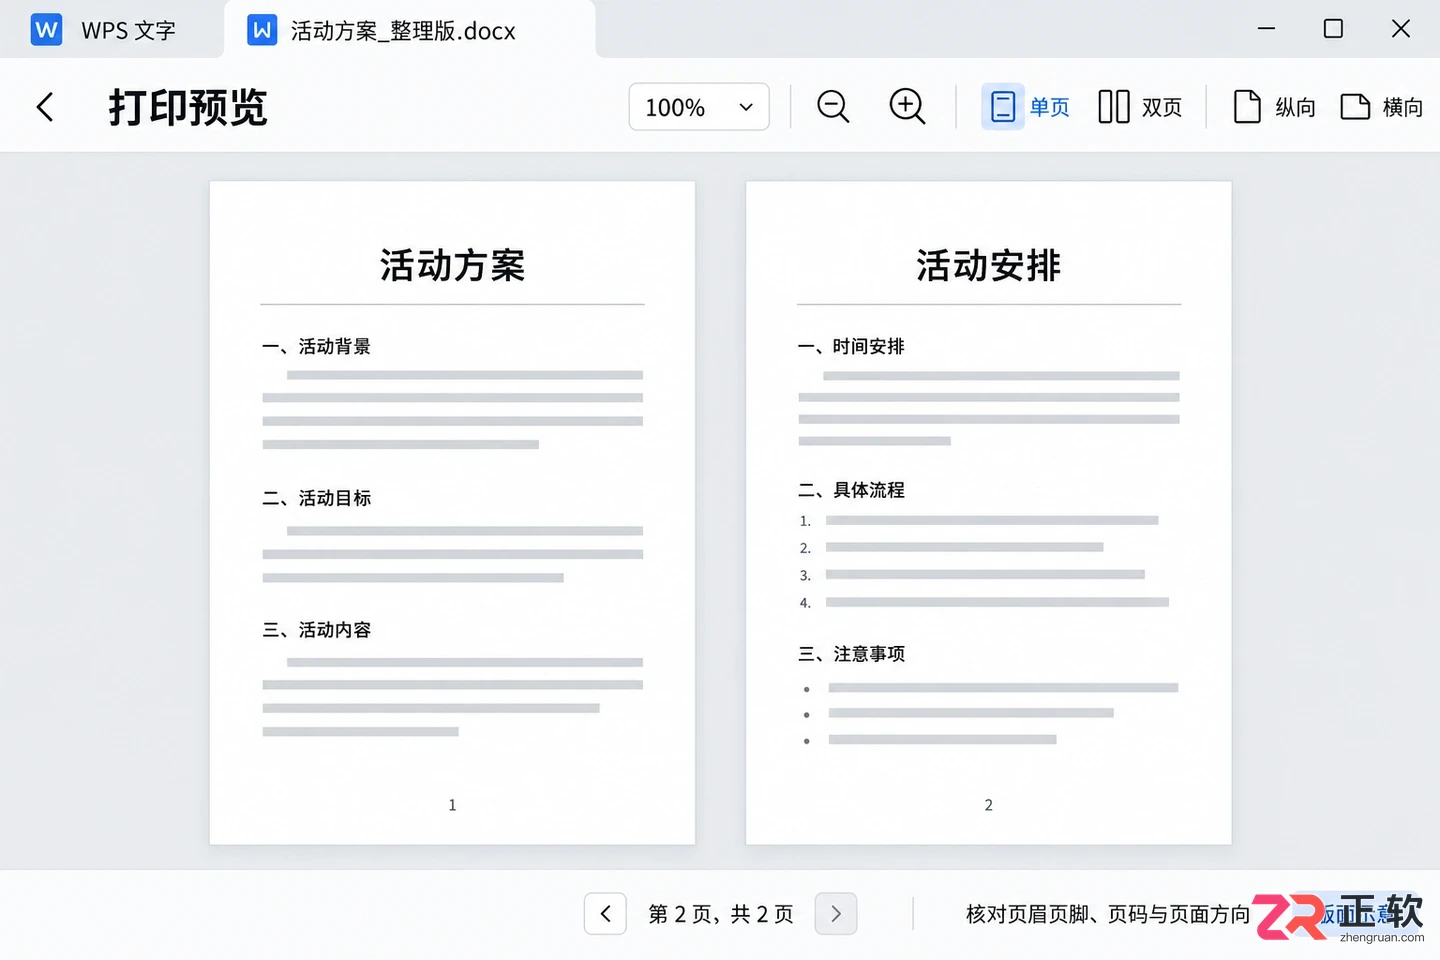Set 横向 landscape orientation
The image size is (1440, 960).
pyautogui.click(x=1381, y=107)
